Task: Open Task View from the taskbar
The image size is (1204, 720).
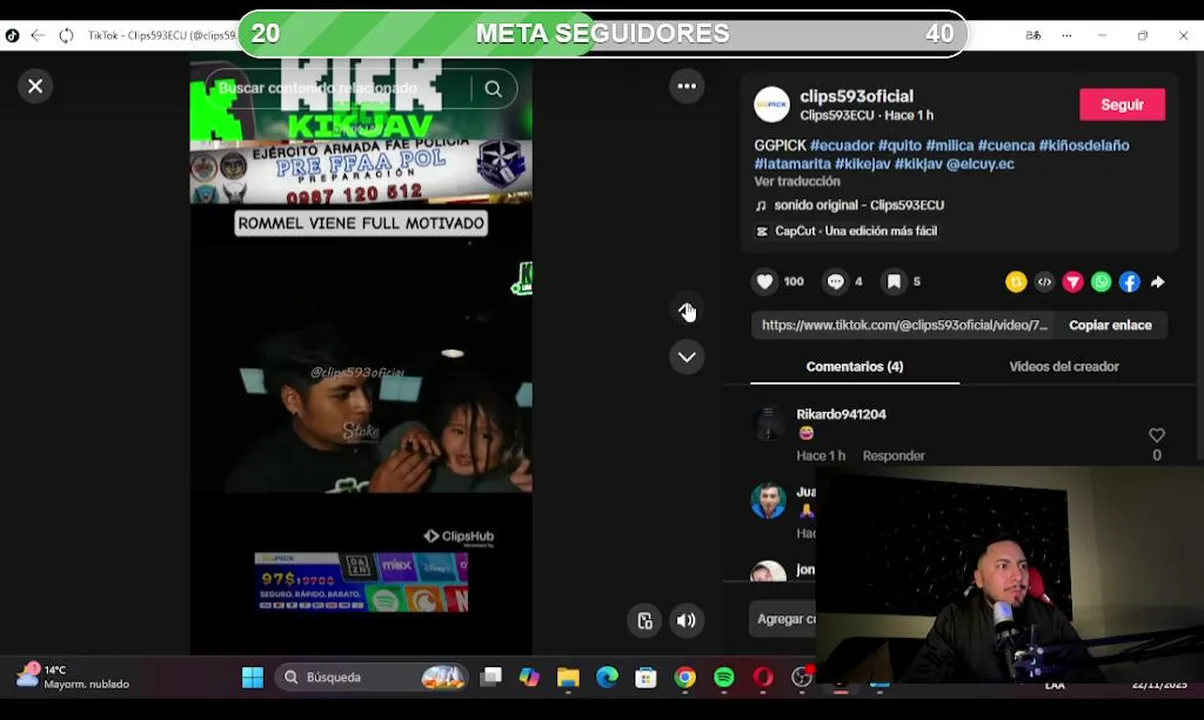Action: (x=491, y=678)
